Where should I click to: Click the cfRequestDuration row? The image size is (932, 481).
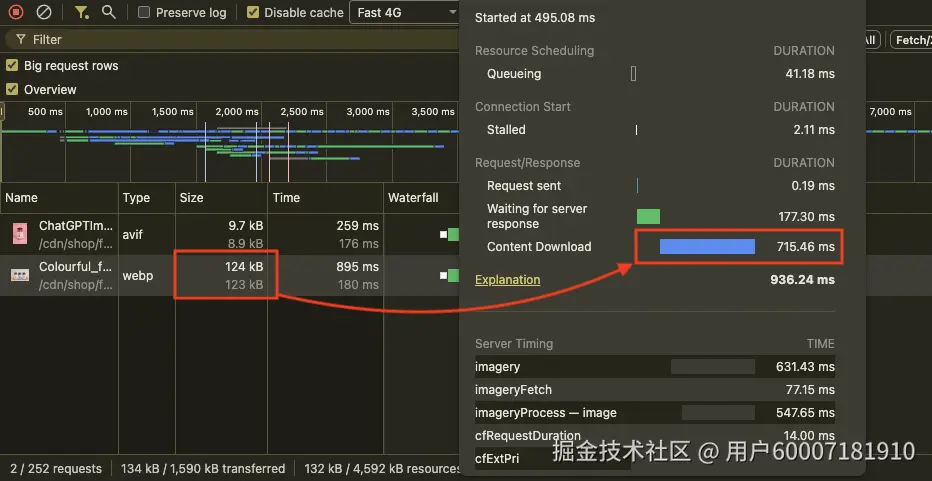click(x=655, y=436)
